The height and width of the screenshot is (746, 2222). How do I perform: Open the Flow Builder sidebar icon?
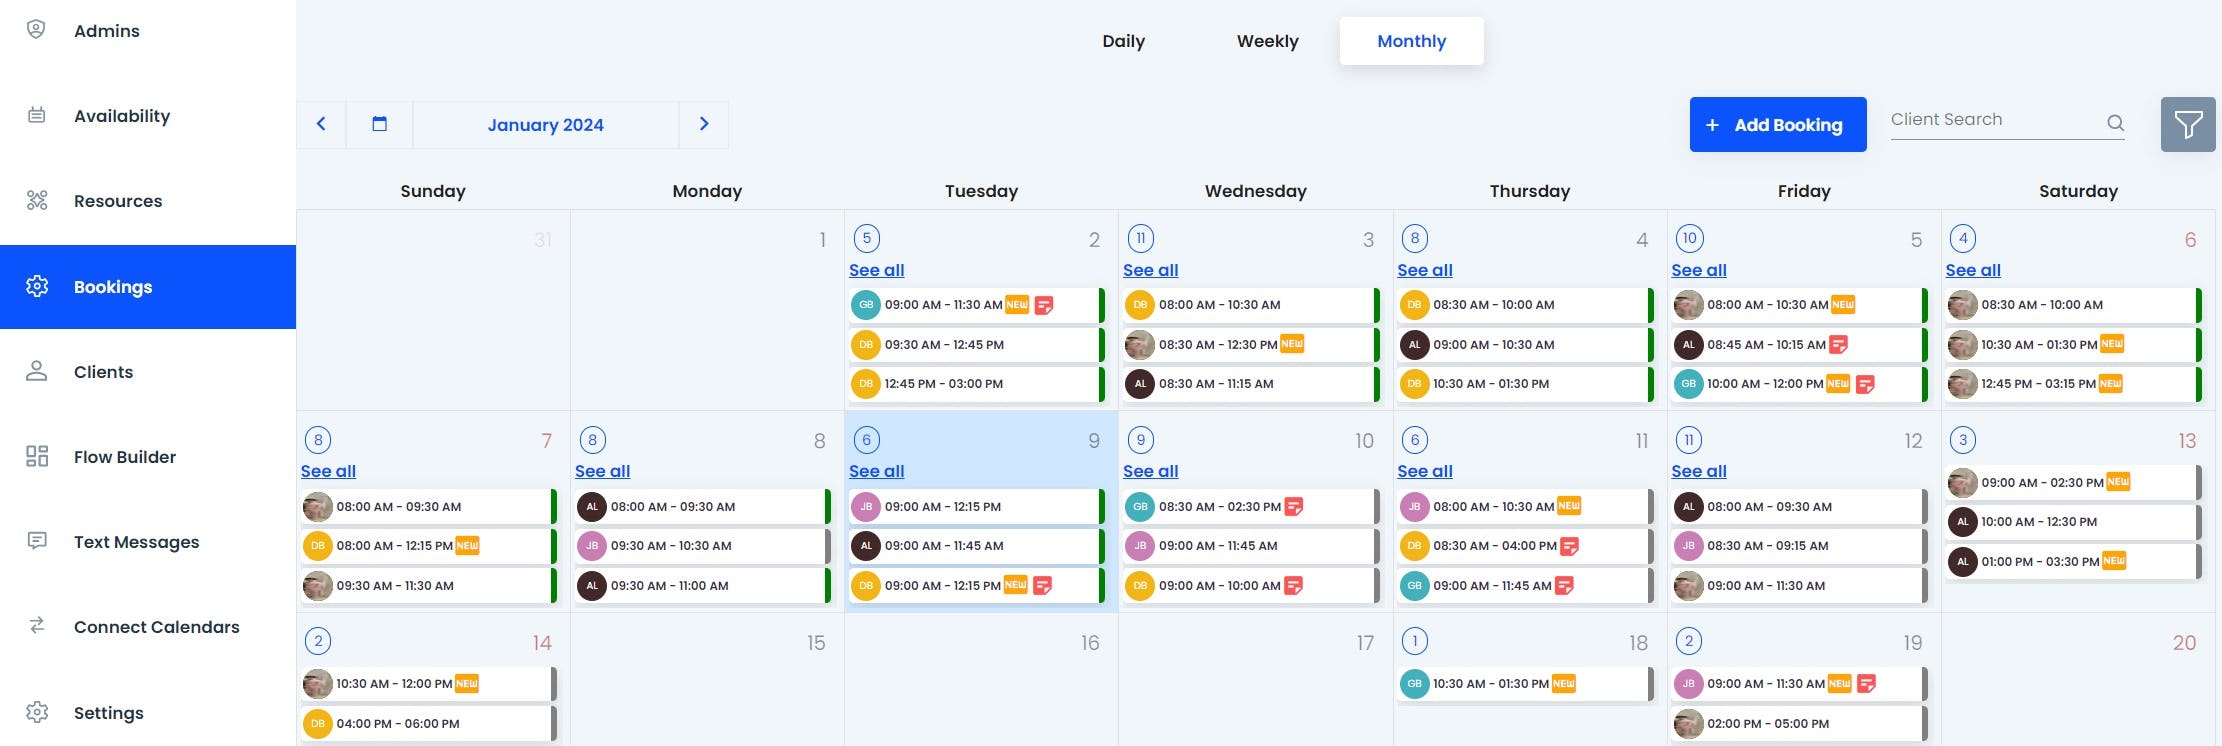(x=37, y=457)
